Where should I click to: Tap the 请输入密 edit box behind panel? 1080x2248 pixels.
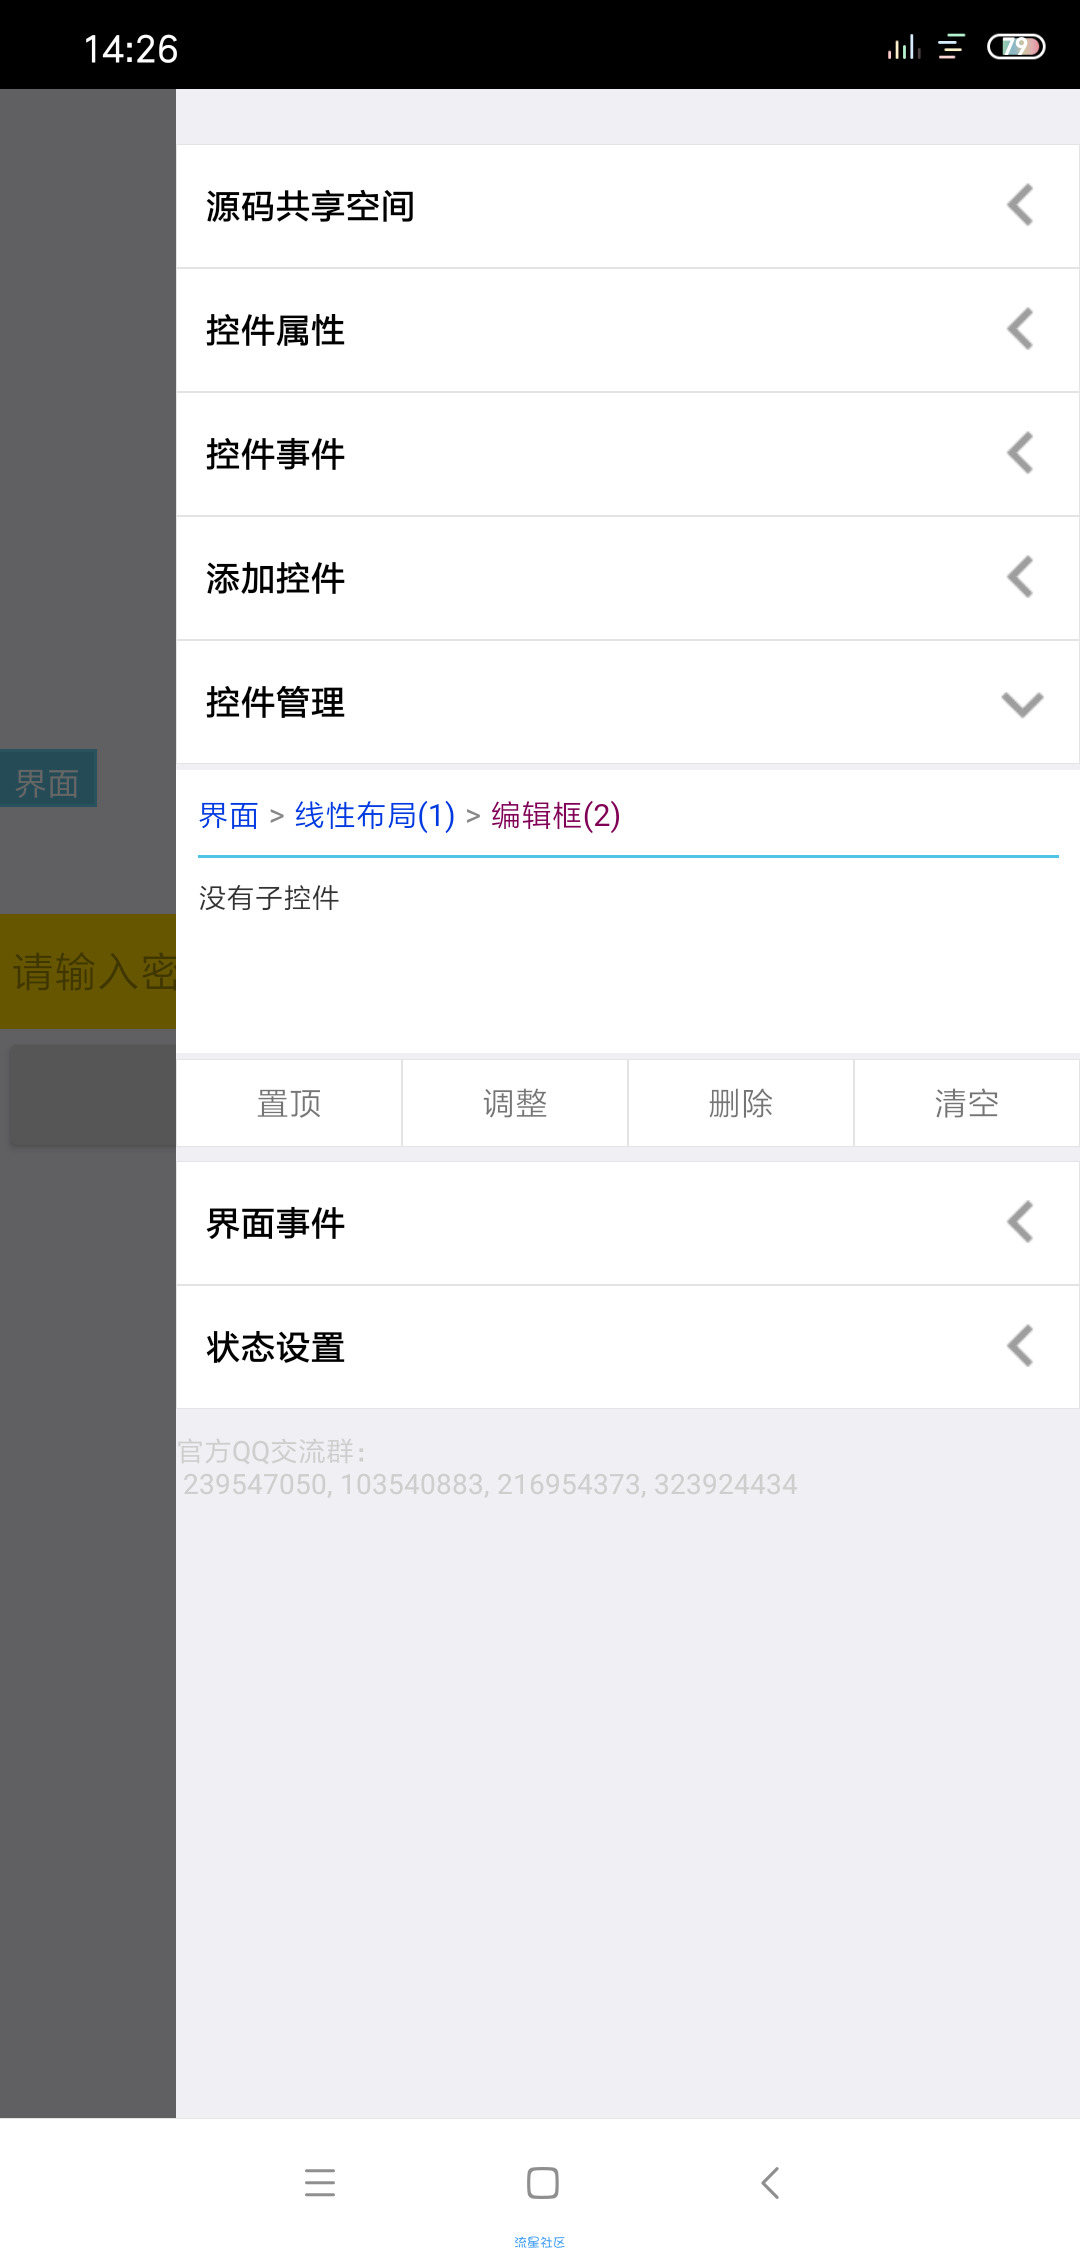pyautogui.click(x=88, y=971)
